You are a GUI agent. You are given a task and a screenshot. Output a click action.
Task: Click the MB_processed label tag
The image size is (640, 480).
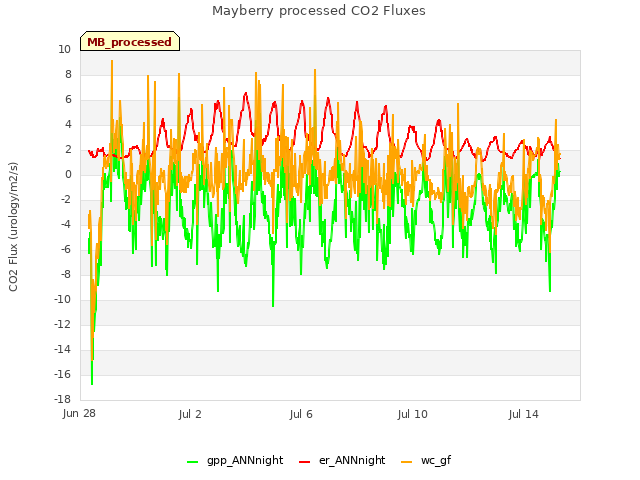tap(130, 41)
